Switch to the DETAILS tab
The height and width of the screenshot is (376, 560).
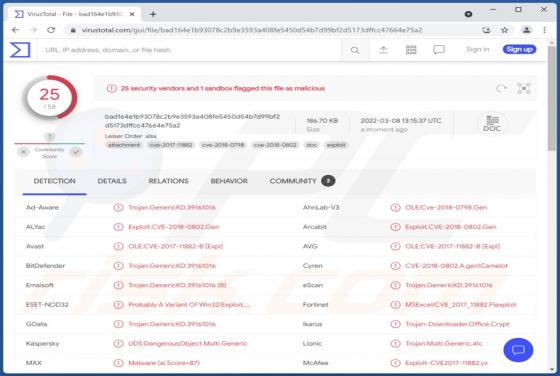coord(112,181)
